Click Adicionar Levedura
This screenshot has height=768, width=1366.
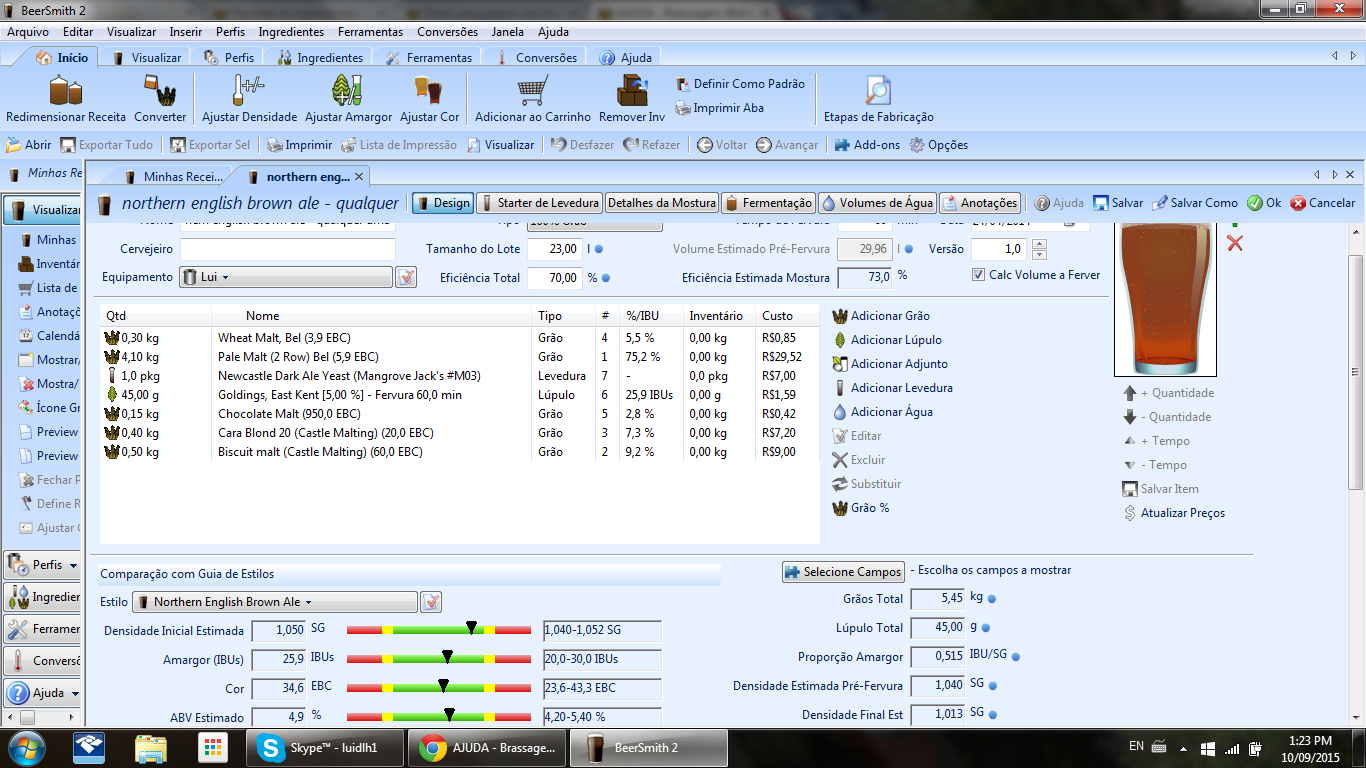[892, 388]
